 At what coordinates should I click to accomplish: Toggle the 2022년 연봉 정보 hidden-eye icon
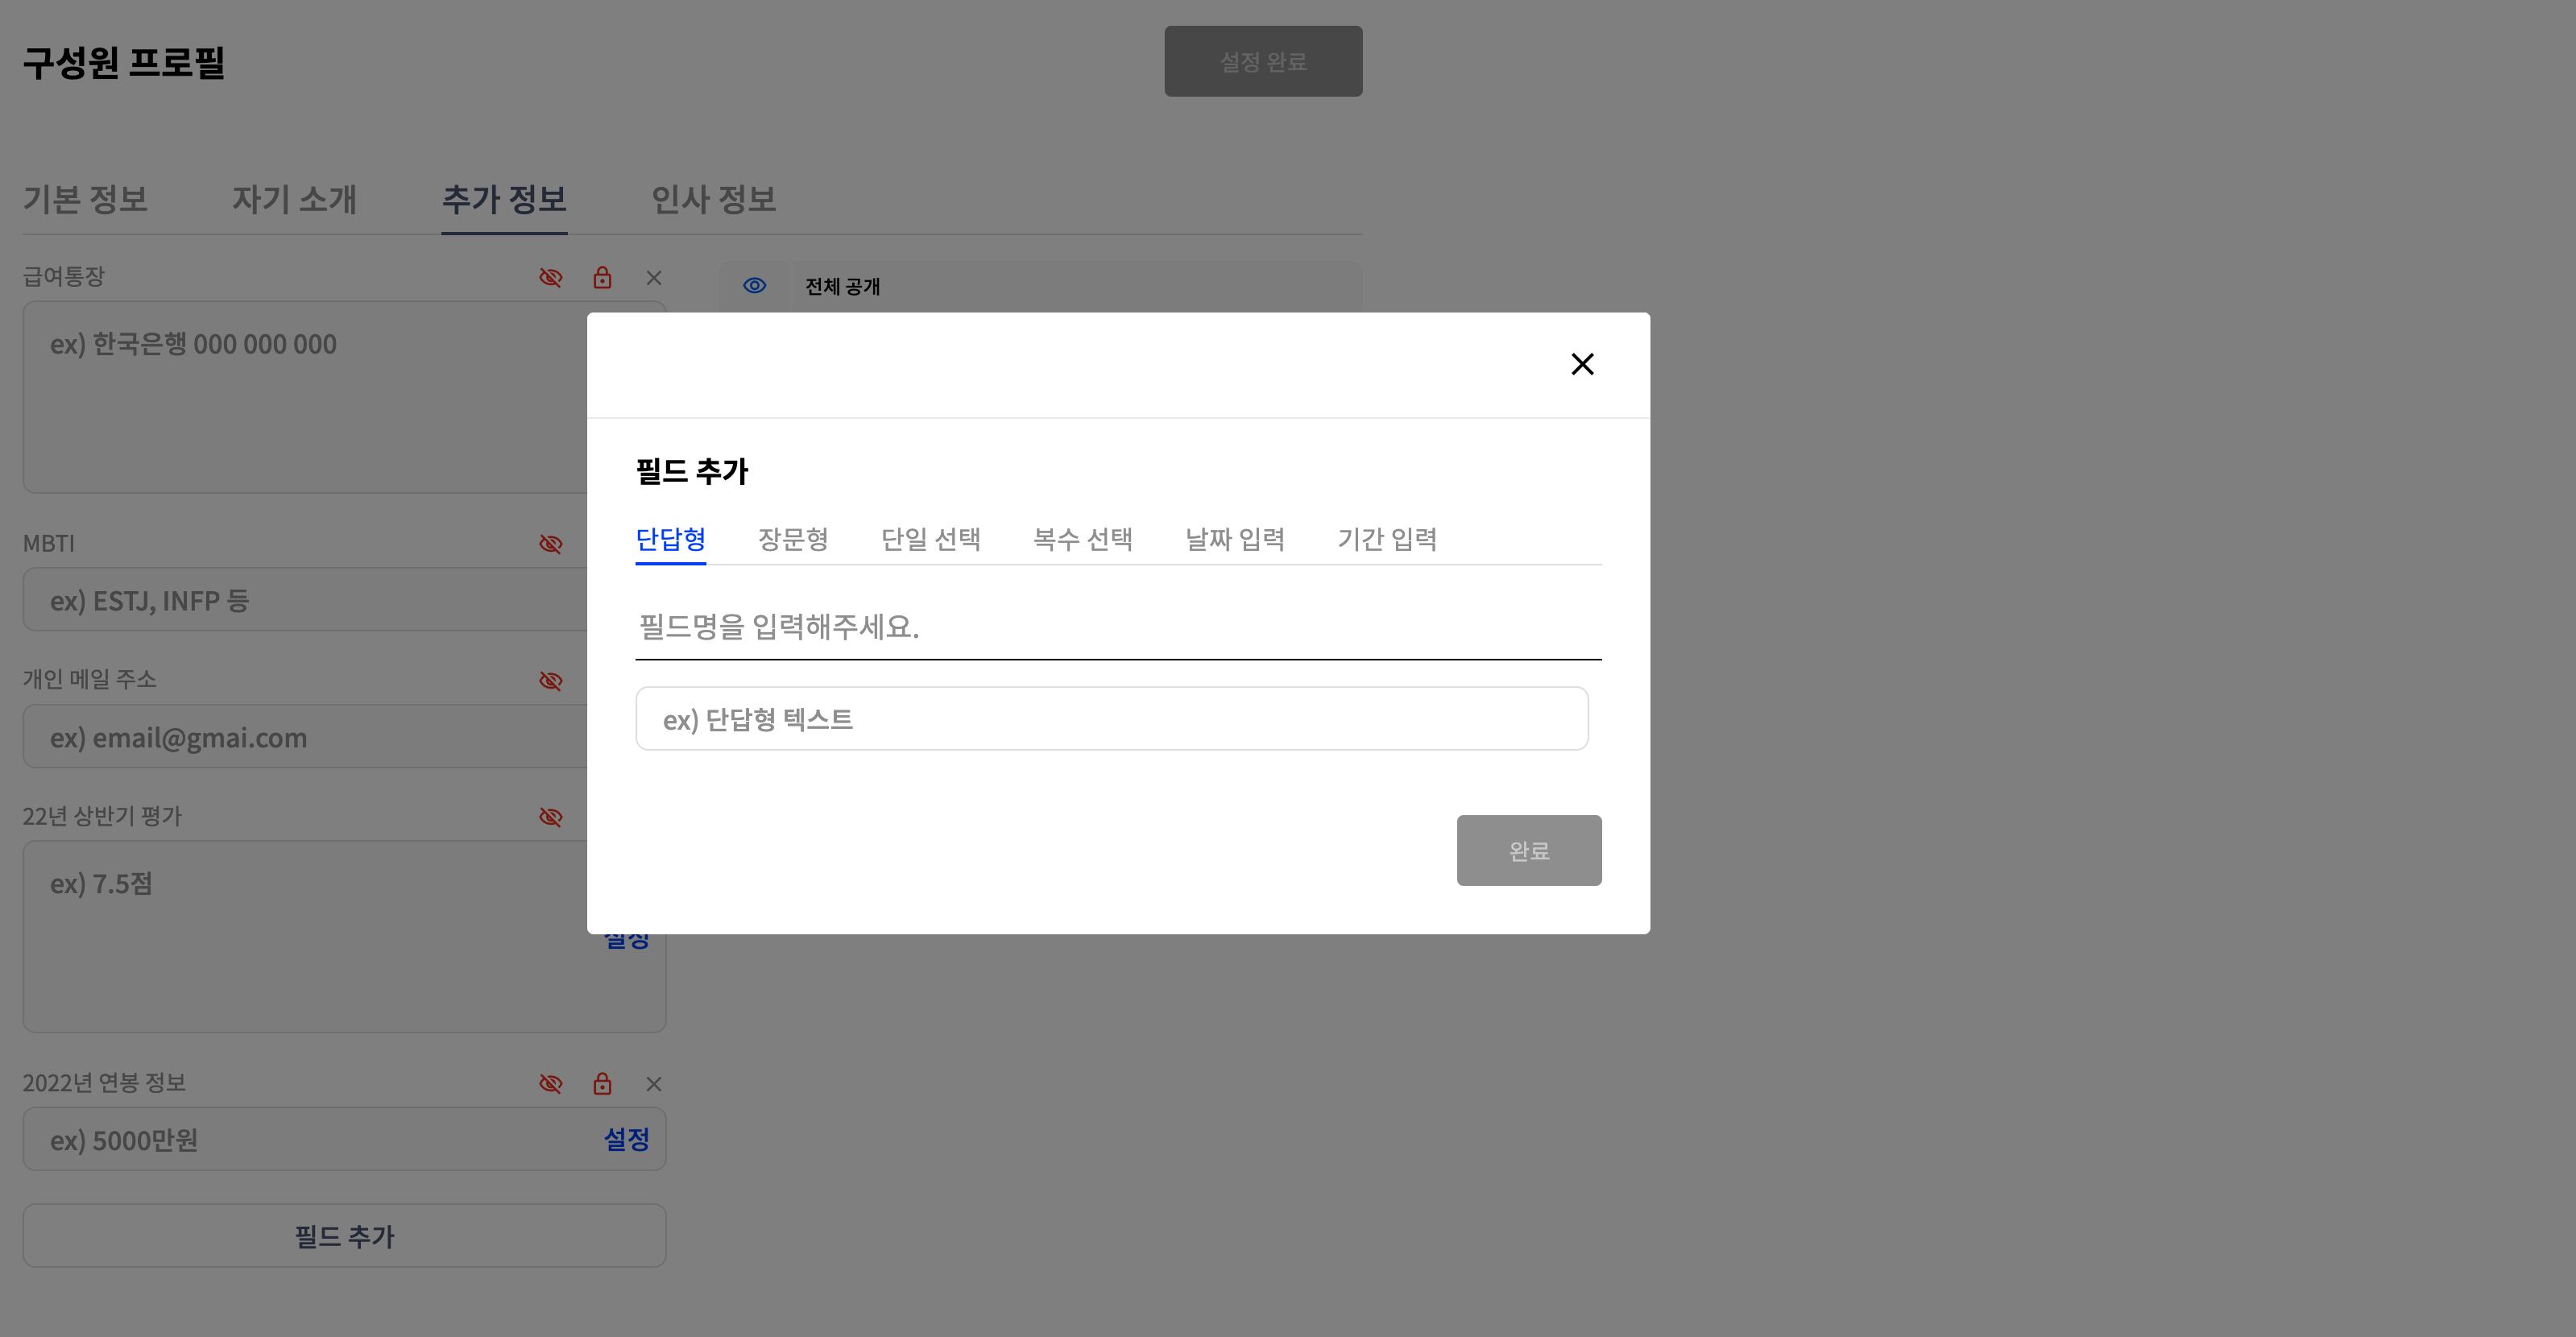[x=551, y=1084]
